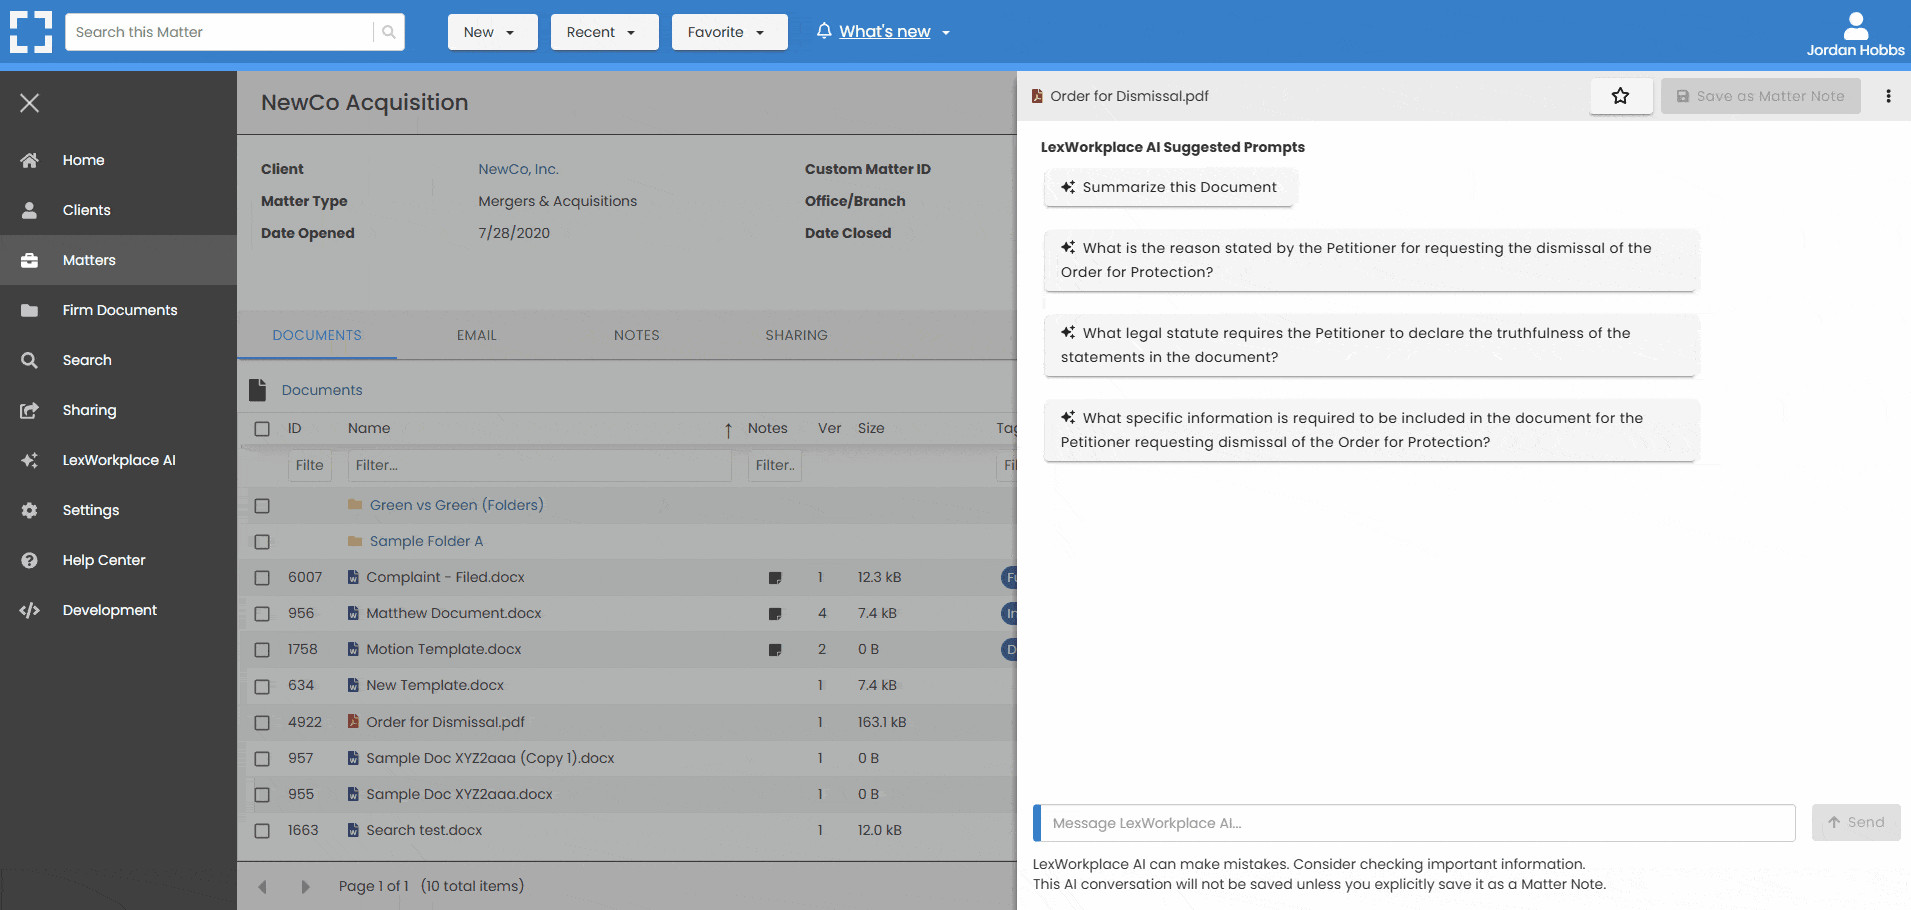
Task: Open Home from the sidebar
Action: pyautogui.click(x=118, y=160)
